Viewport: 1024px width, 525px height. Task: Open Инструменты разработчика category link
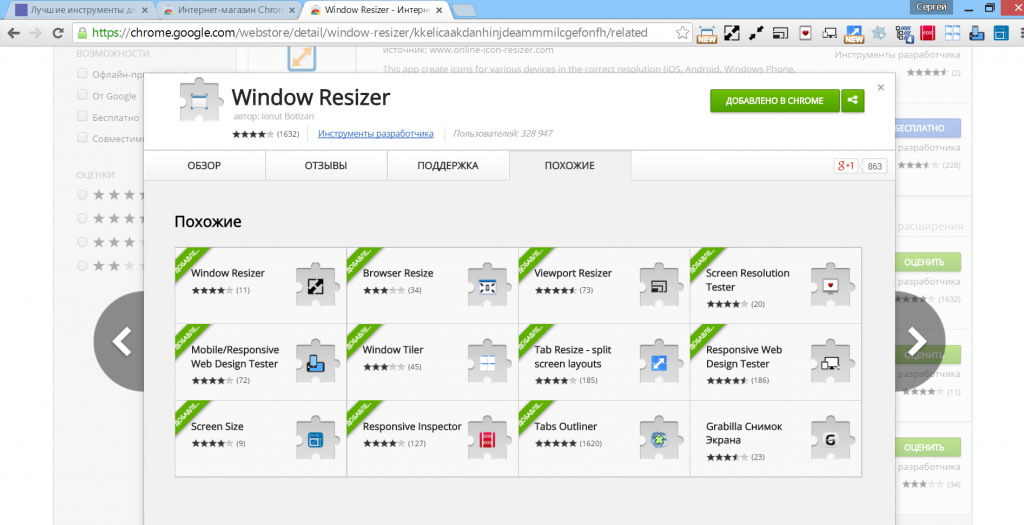pos(376,133)
